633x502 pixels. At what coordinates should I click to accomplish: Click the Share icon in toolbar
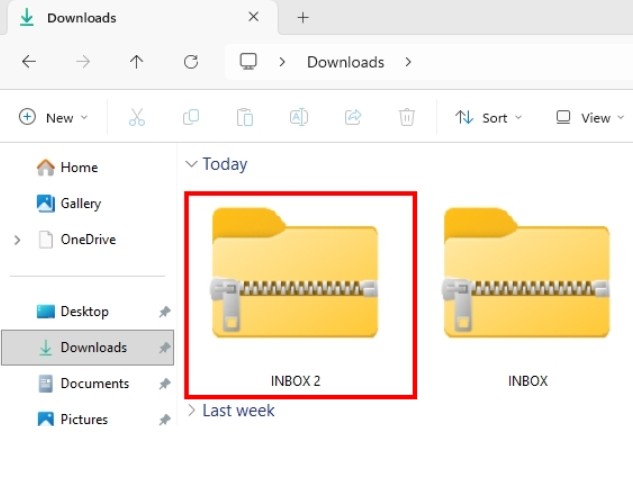(352, 117)
